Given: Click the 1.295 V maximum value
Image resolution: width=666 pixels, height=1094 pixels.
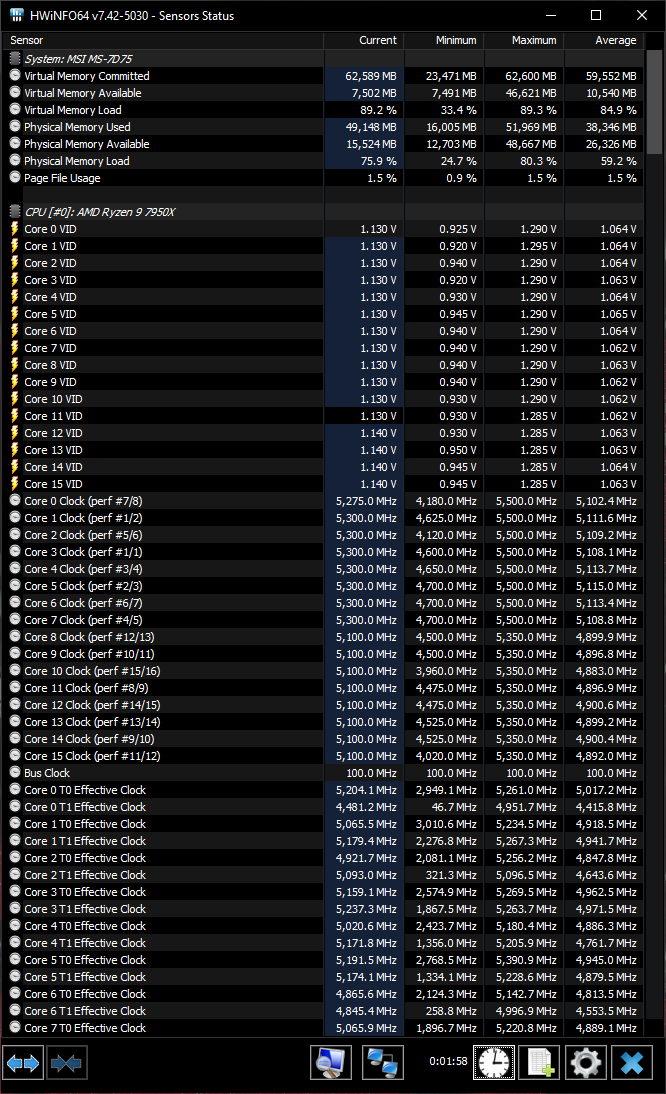Looking at the screenshot, I should tap(538, 246).
